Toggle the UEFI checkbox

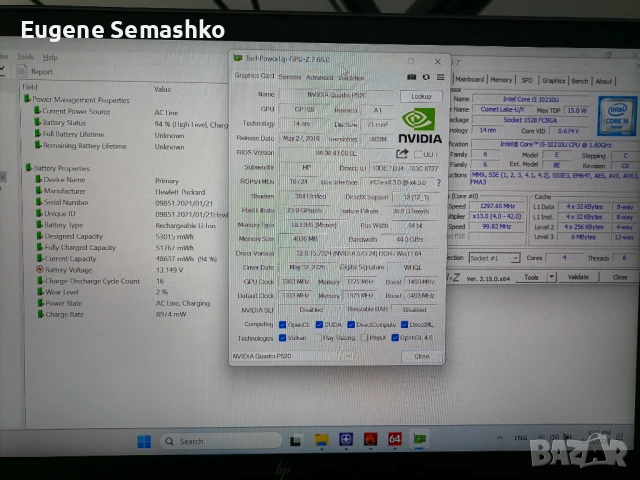[418, 154]
